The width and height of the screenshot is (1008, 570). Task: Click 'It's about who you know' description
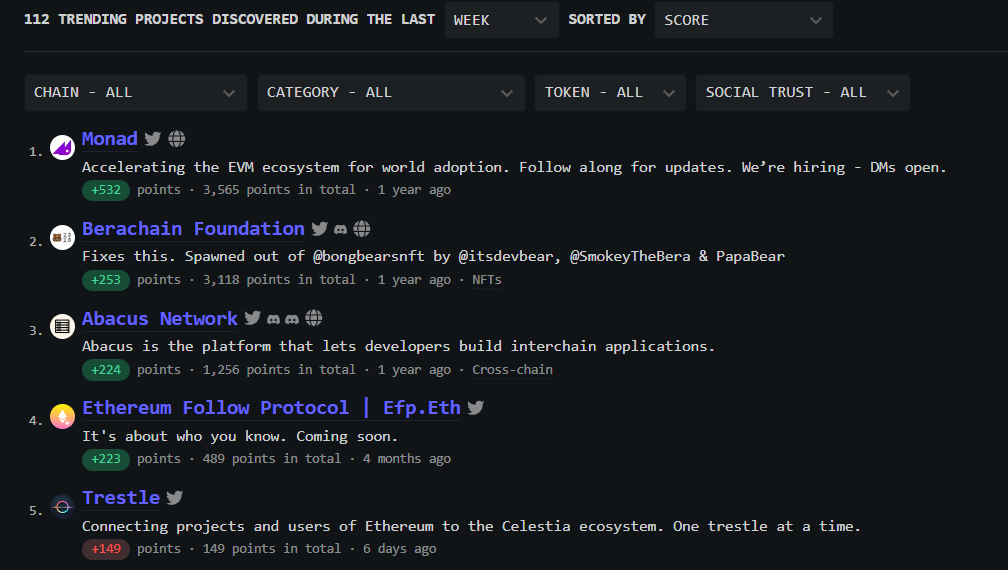click(x=240, y=436)
